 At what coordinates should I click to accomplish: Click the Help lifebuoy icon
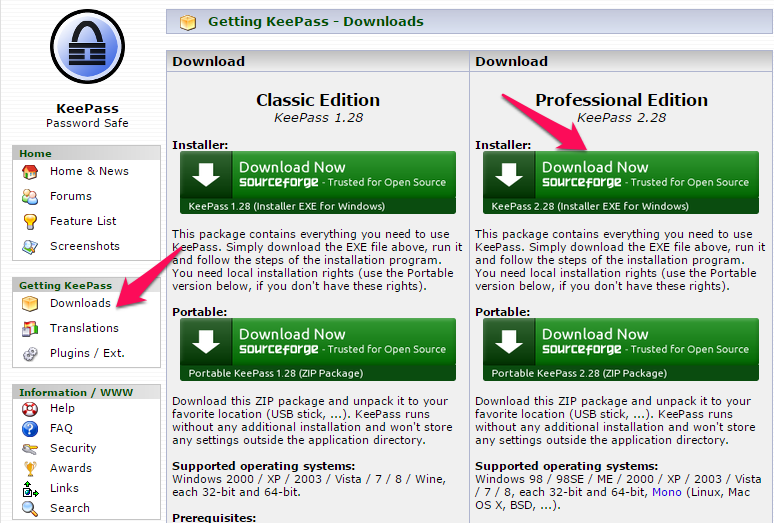[x=30, y=409]
